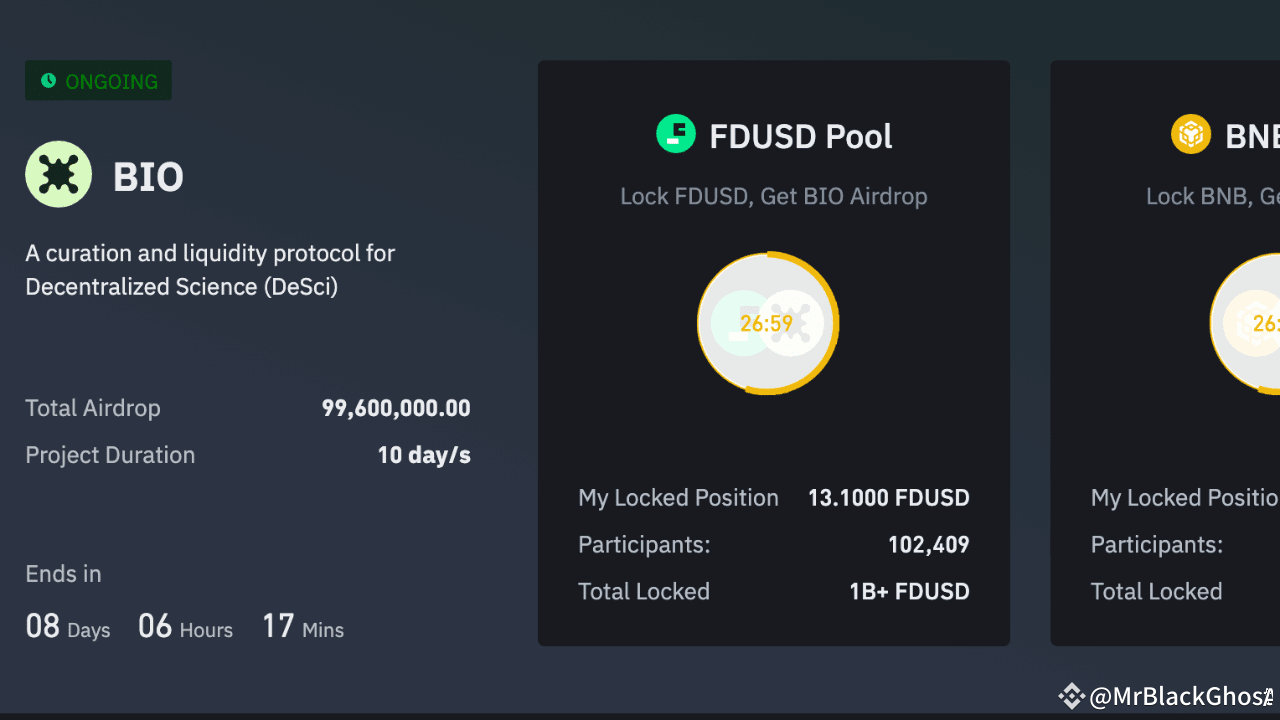Click the clock icon in the ONGOING badge

click(48, 81)
